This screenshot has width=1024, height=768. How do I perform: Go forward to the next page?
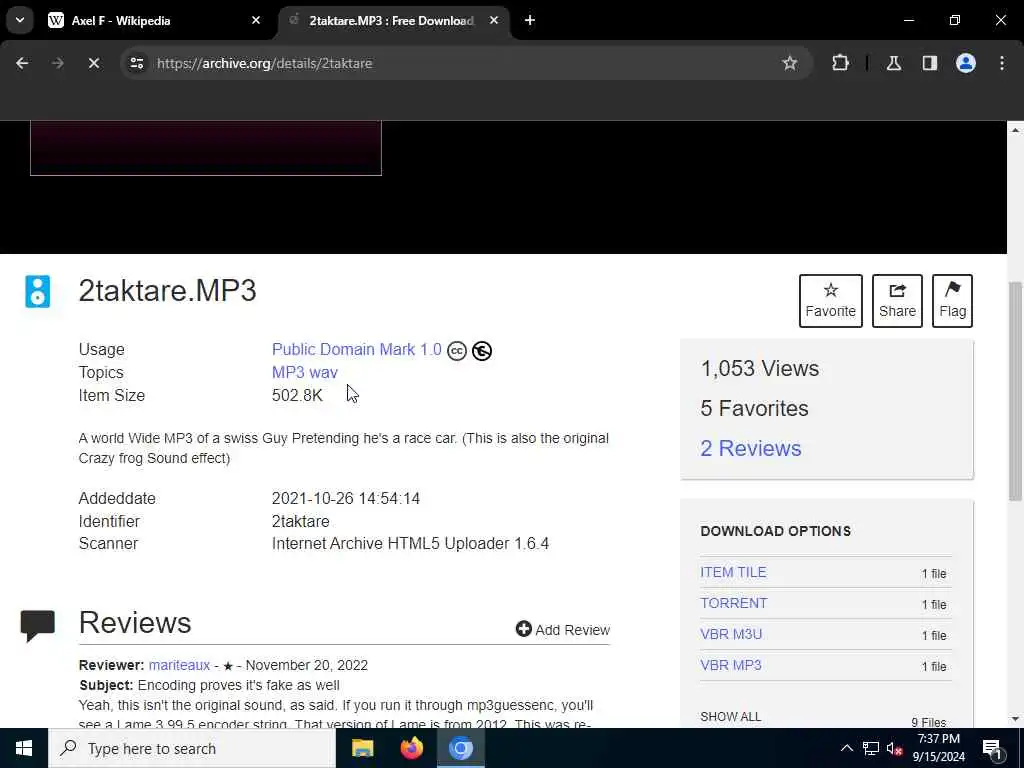click(58, 63)
